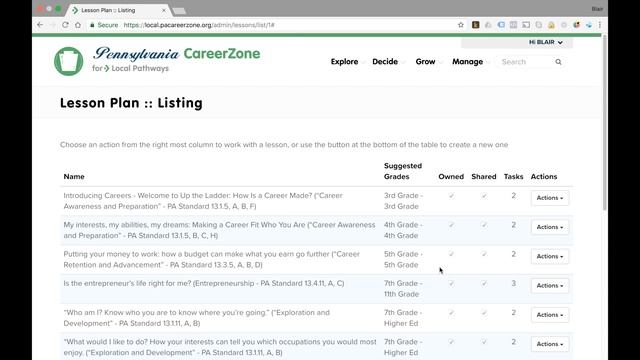Viewport: 640px width, 360px height.
Task: Click the Shared column header
Action: click(484, 177)
